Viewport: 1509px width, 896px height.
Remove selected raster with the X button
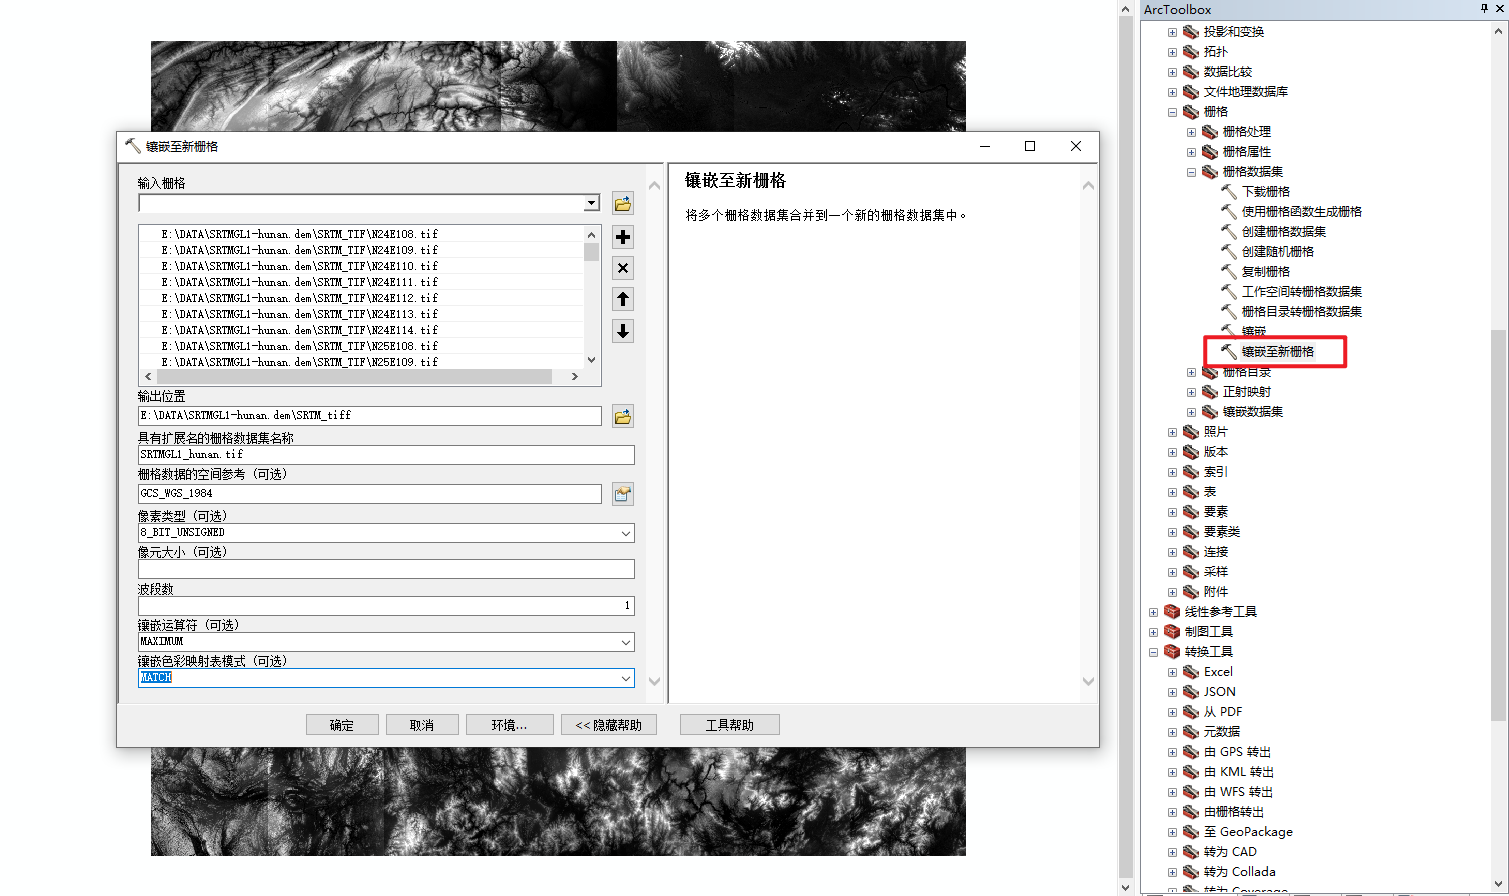(623, 268)
